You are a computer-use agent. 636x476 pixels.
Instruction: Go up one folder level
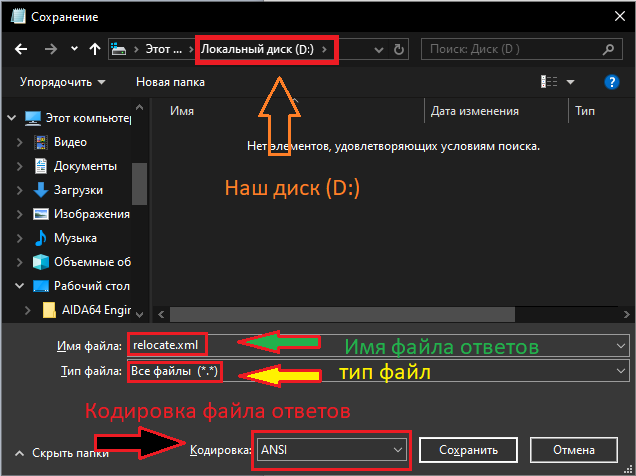[x=95, y=49]
